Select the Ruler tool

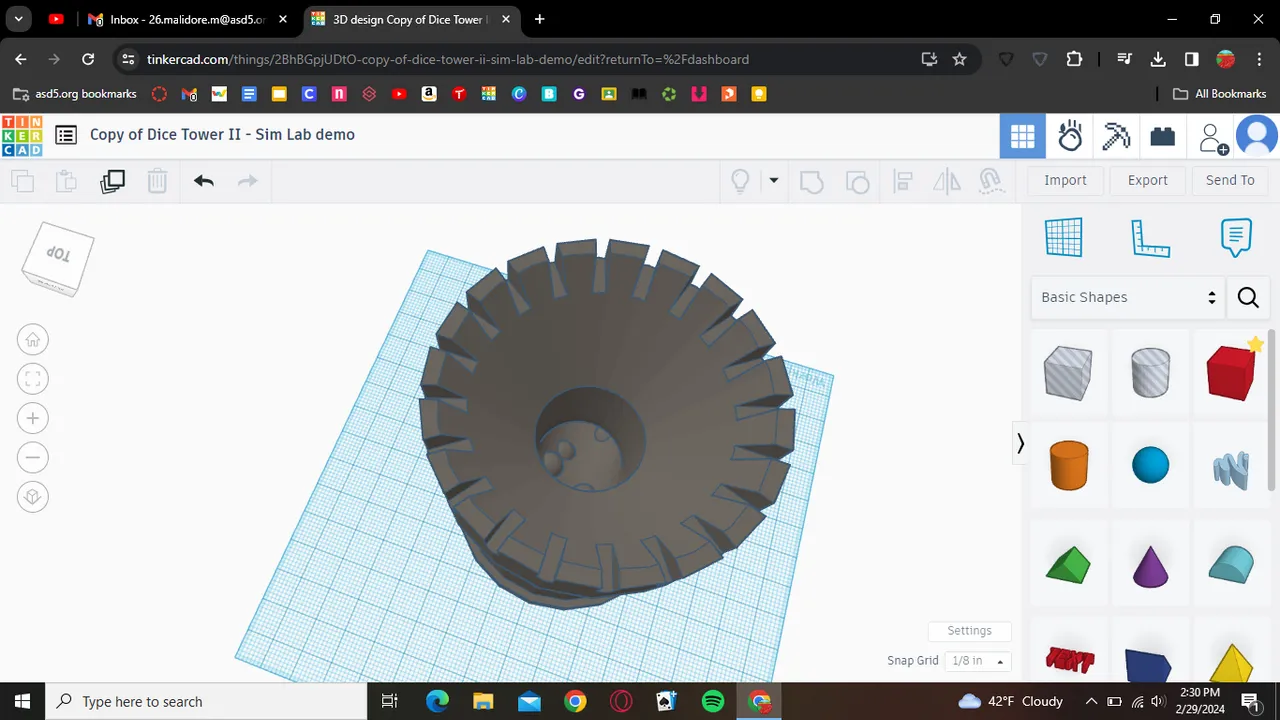tap(1150, 238)
